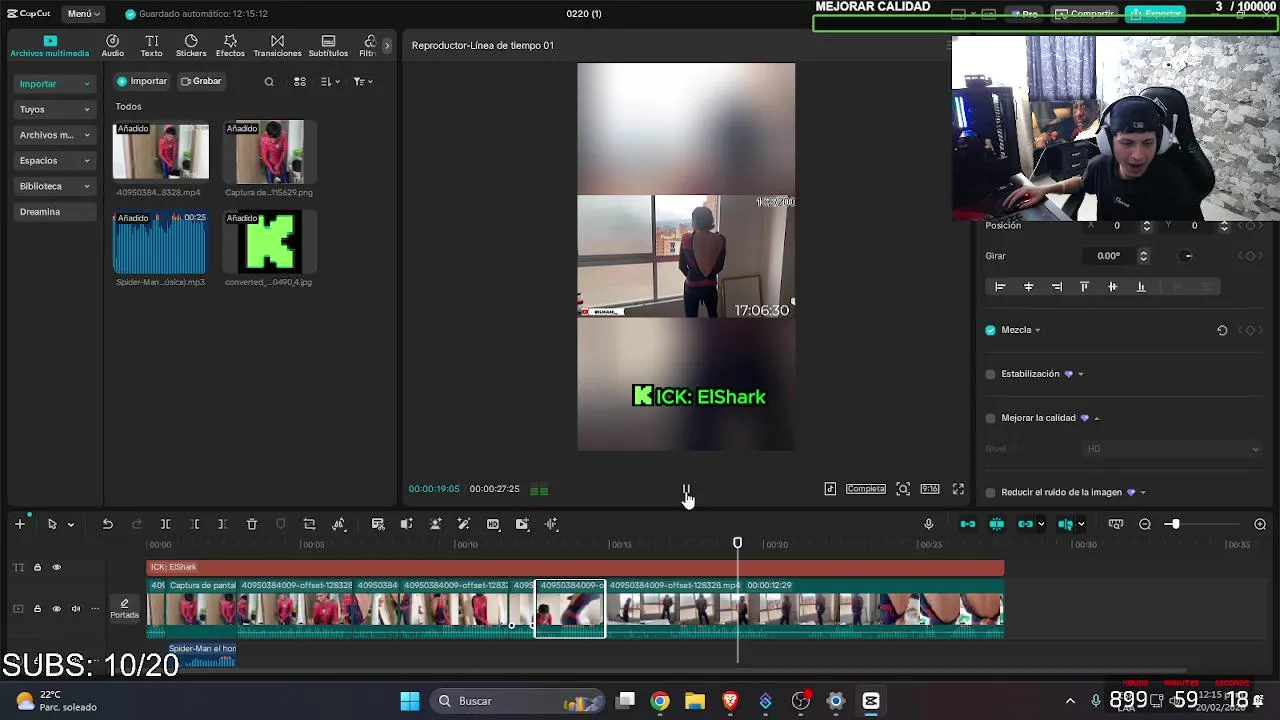Open the media filter dropdown
Viewport: 1280px width, 720px height.
[x=362, y=82]
